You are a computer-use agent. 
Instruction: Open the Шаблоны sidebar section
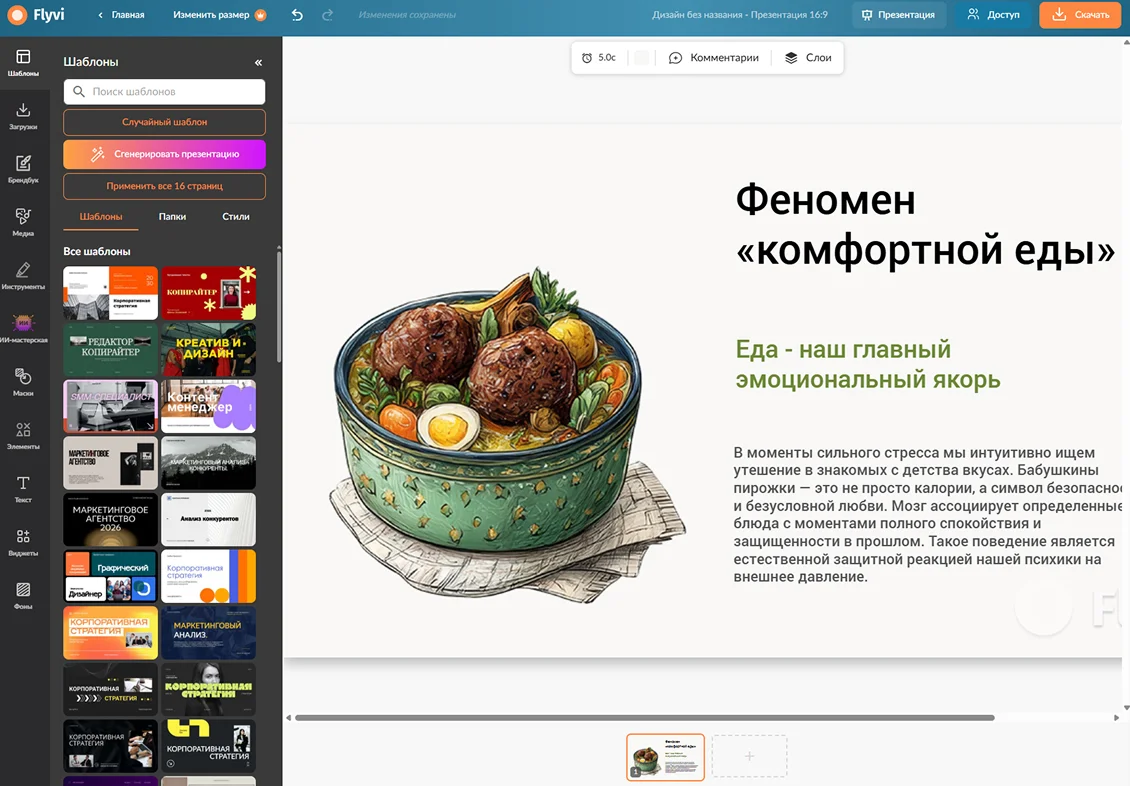(23, 63)
